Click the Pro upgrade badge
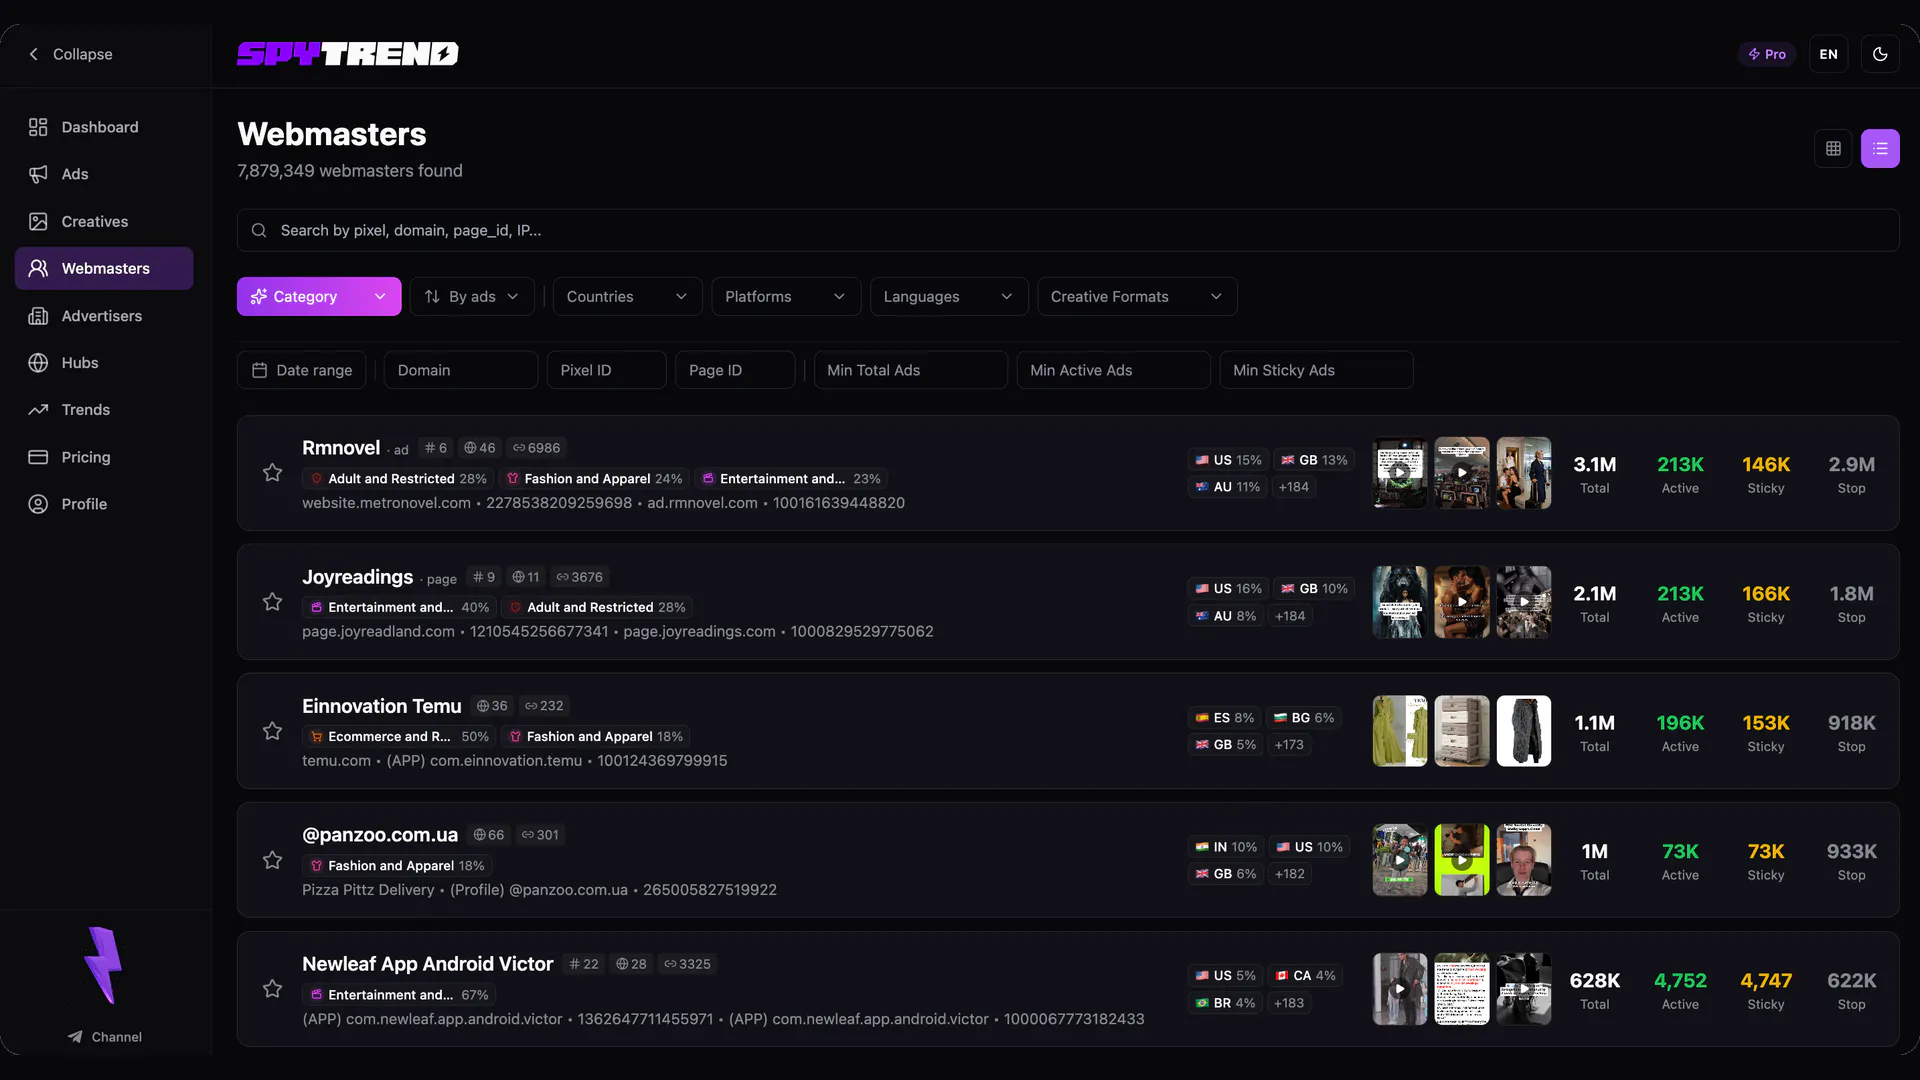Screen dimensions: 1920x1080 [1767, 54]
